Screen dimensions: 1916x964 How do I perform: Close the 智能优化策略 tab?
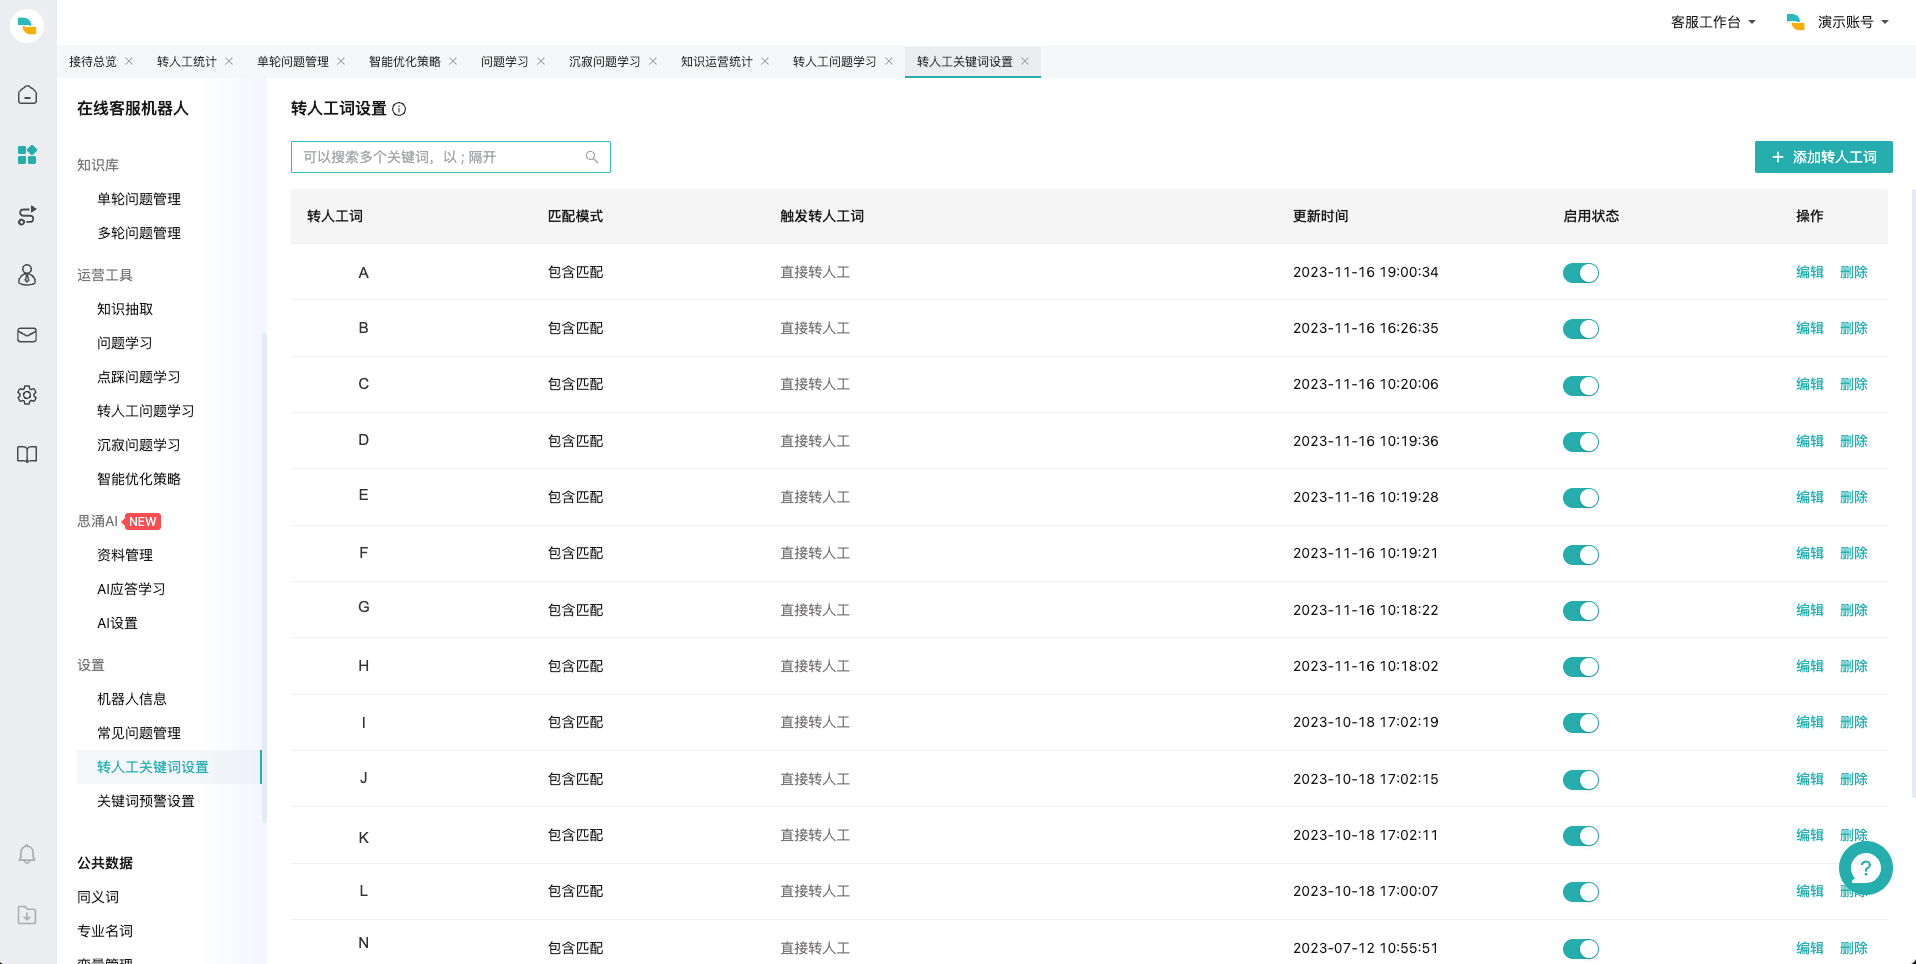(x=453, y=61)
